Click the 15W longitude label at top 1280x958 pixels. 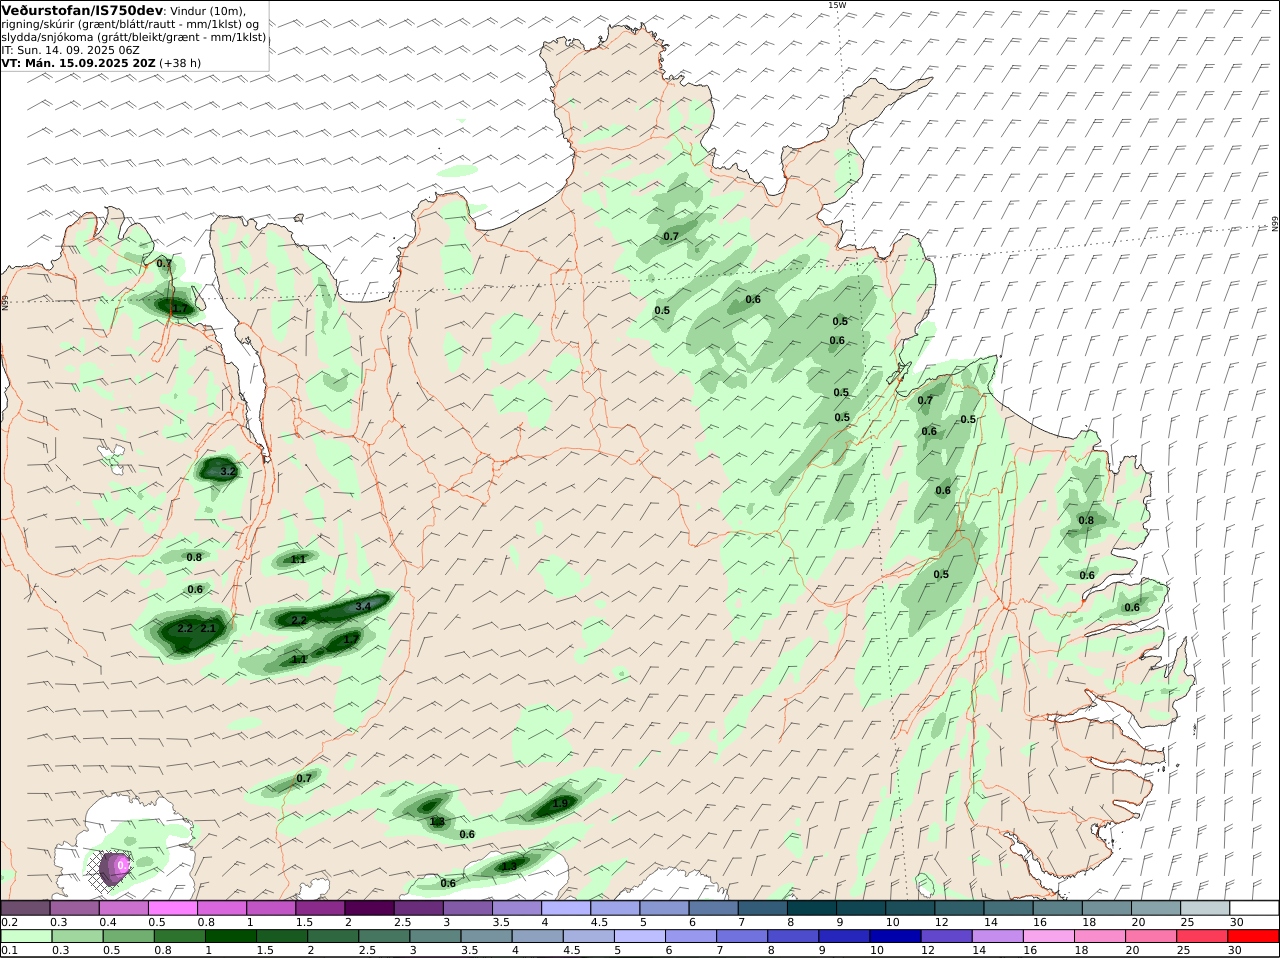coord(837,5)
